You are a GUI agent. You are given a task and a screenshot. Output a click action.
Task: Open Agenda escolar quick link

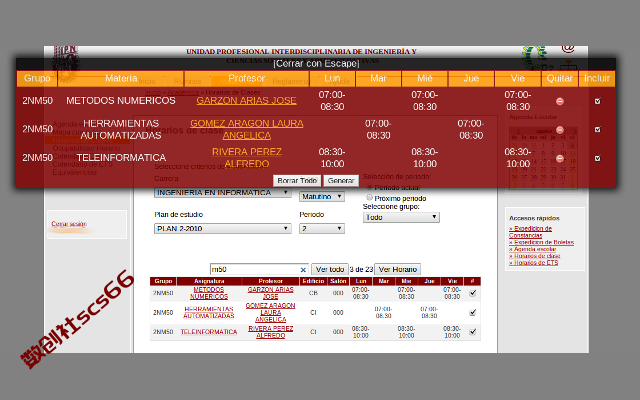tap(532, 249)
